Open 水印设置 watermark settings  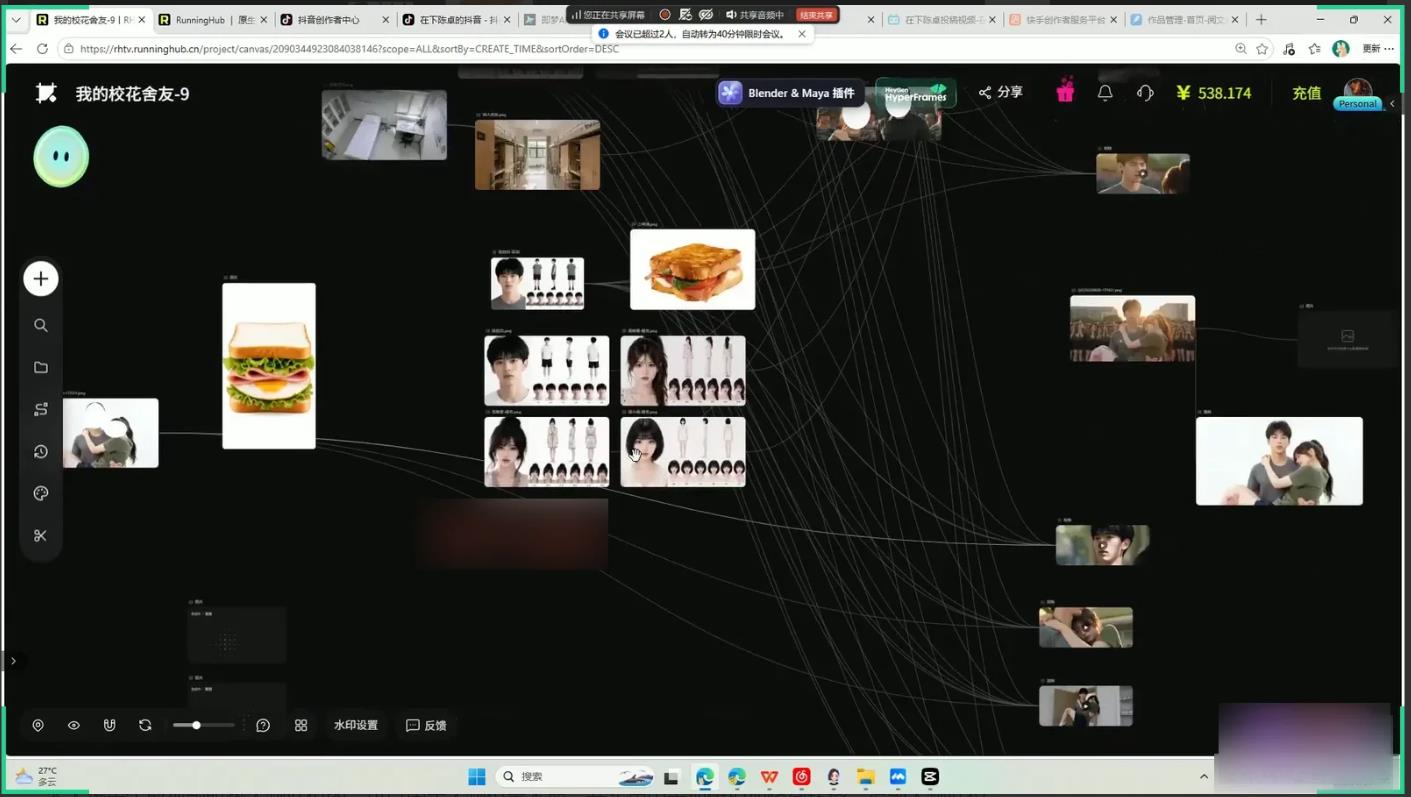[x=356, y=725]
